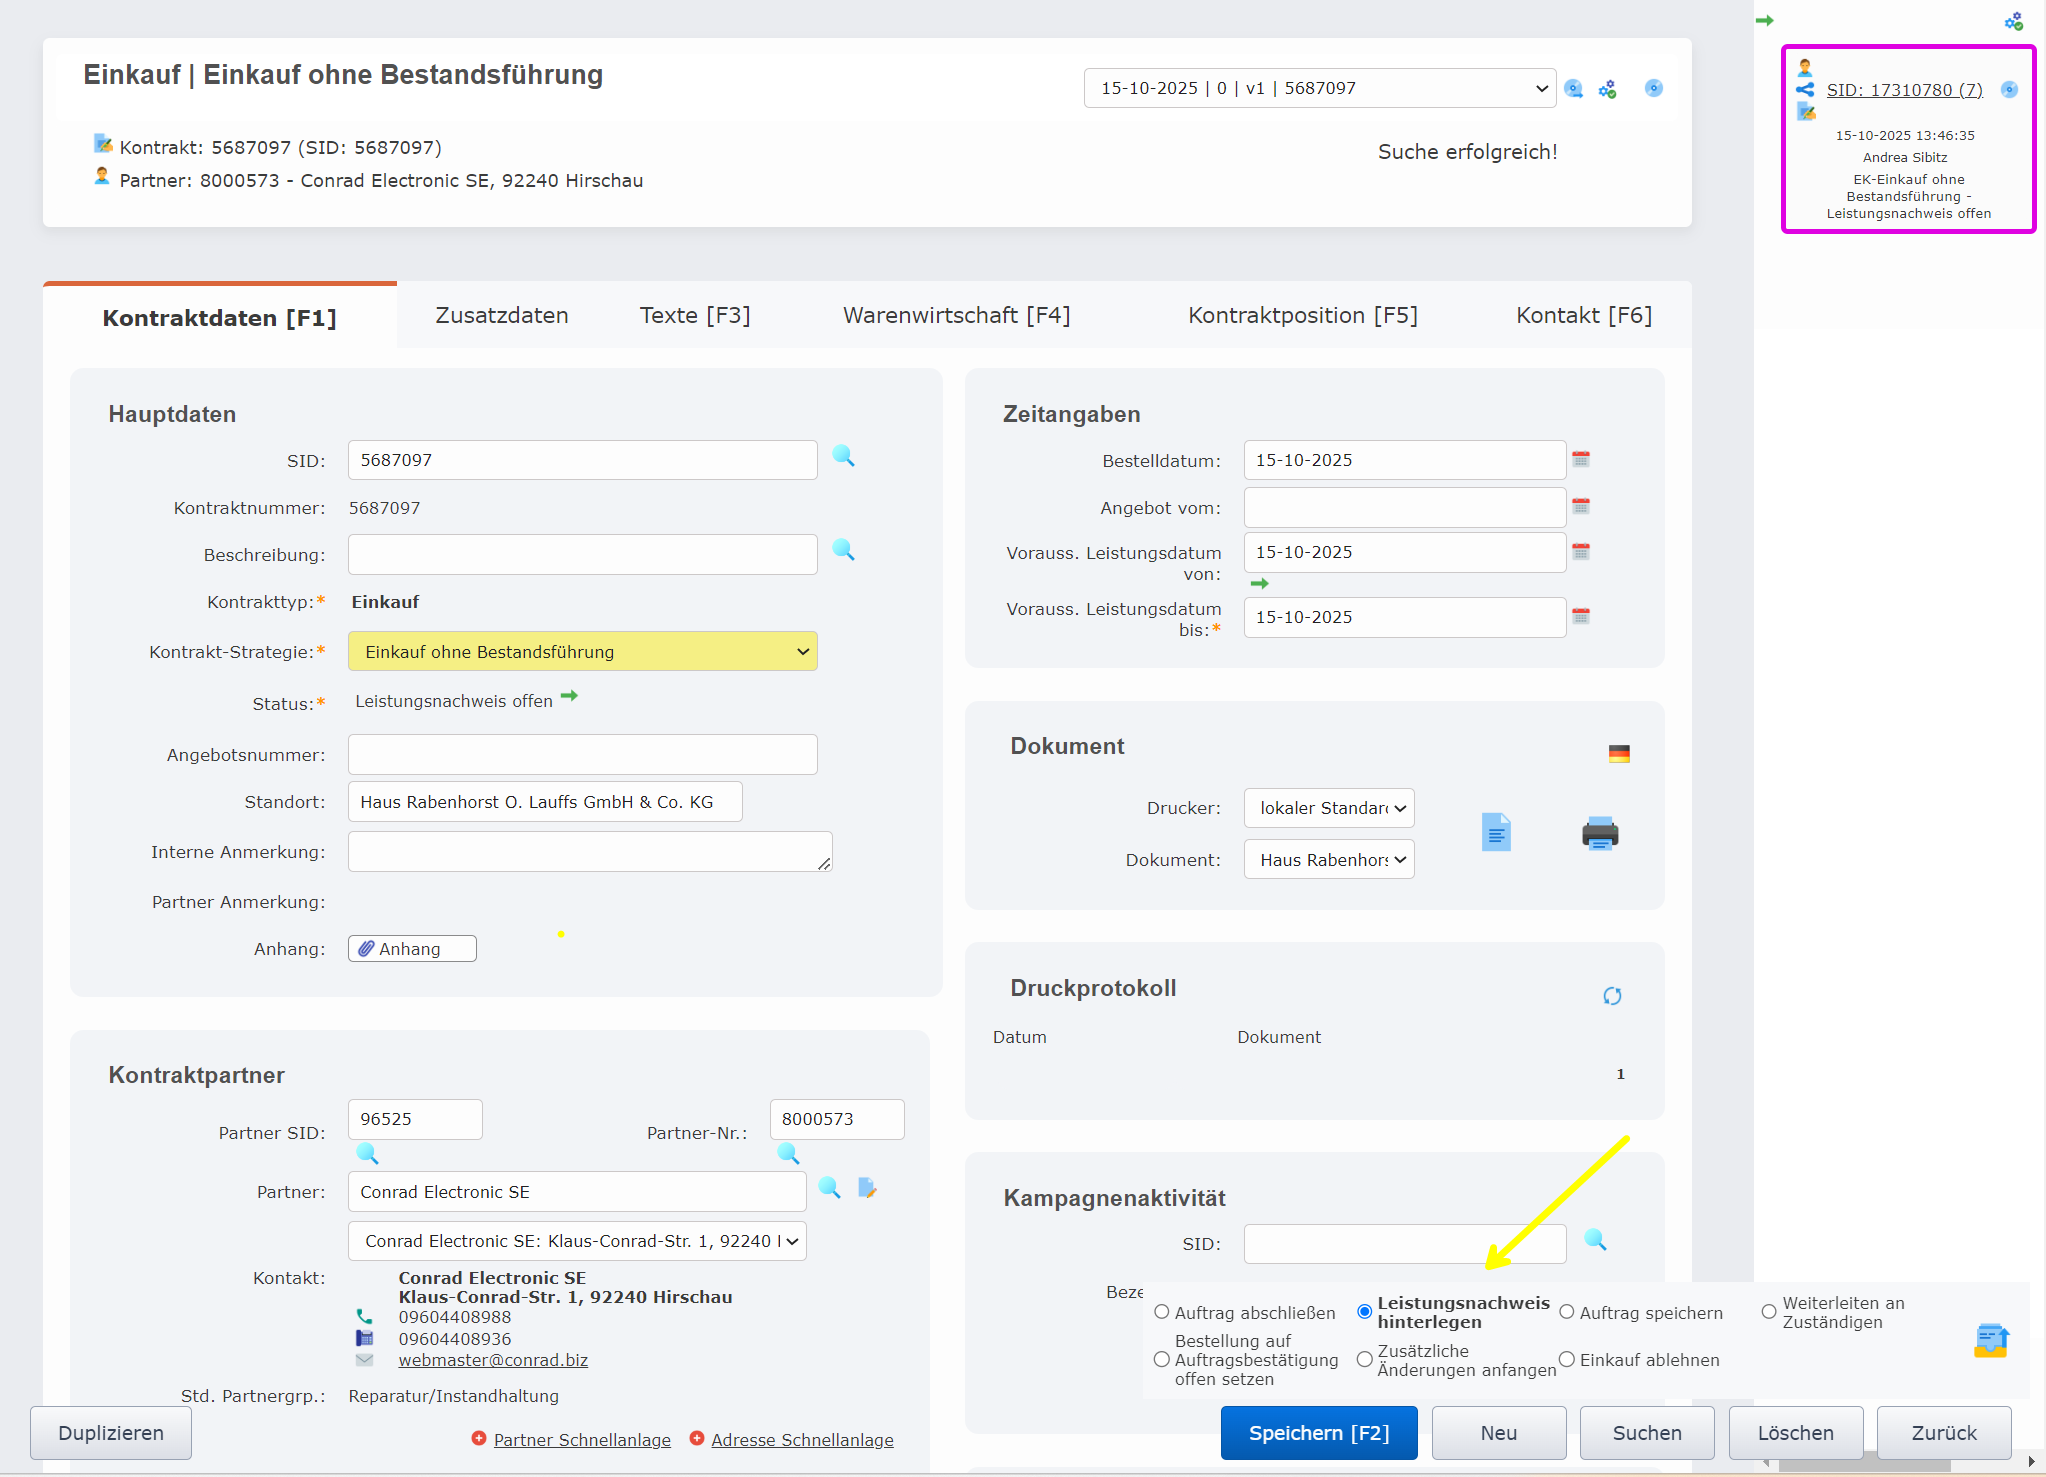This screenshot has height=1477, width=2046.
Task: Open Kontraktposition [F5] tab
Action: [1302, 316]
